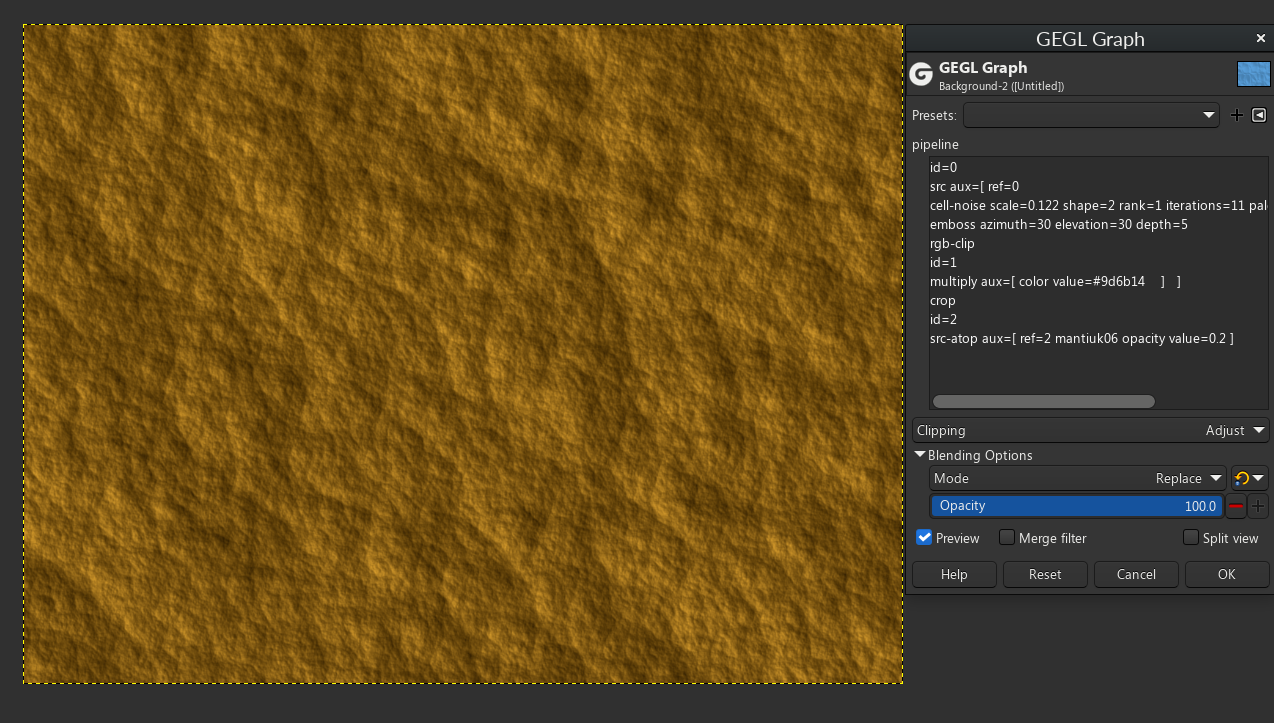Open the preset management menu arrow icon
This screenshot has width=1274, height=723.
click(1259, 115)
